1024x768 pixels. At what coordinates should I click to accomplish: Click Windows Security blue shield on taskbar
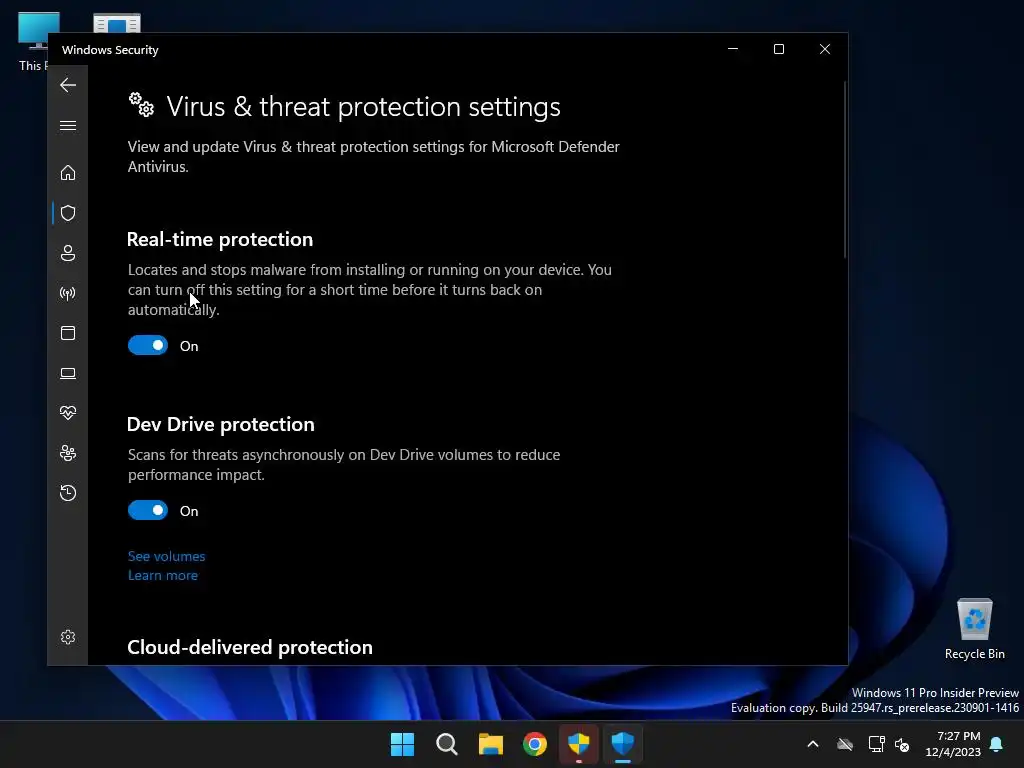tap(622, 744)
